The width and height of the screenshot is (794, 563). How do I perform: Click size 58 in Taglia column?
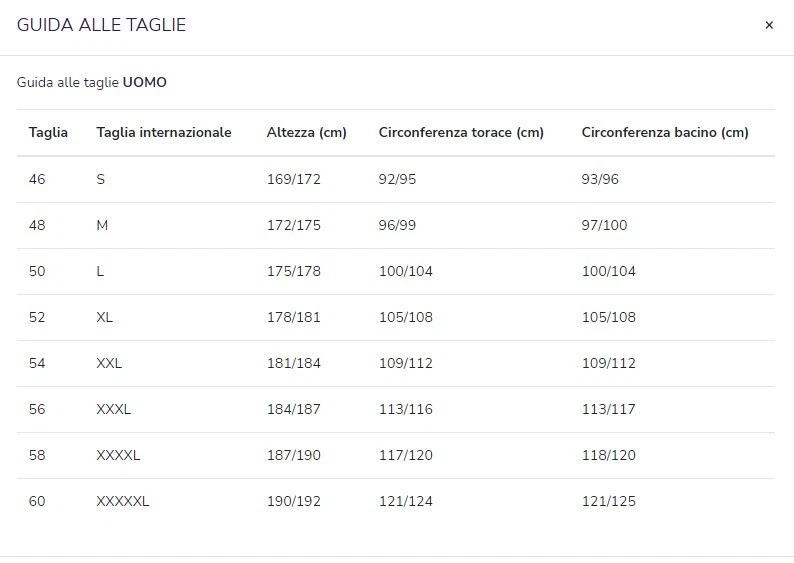[x=37, y=455]
